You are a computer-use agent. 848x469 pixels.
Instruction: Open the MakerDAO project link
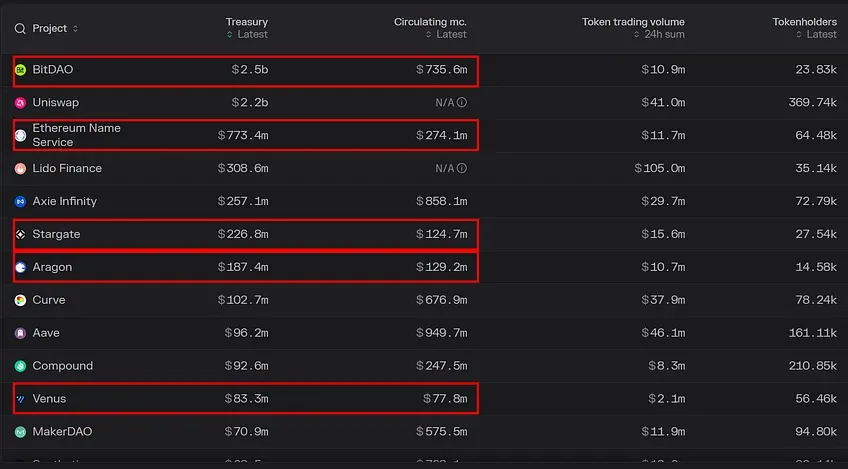(x=62, y=432)
